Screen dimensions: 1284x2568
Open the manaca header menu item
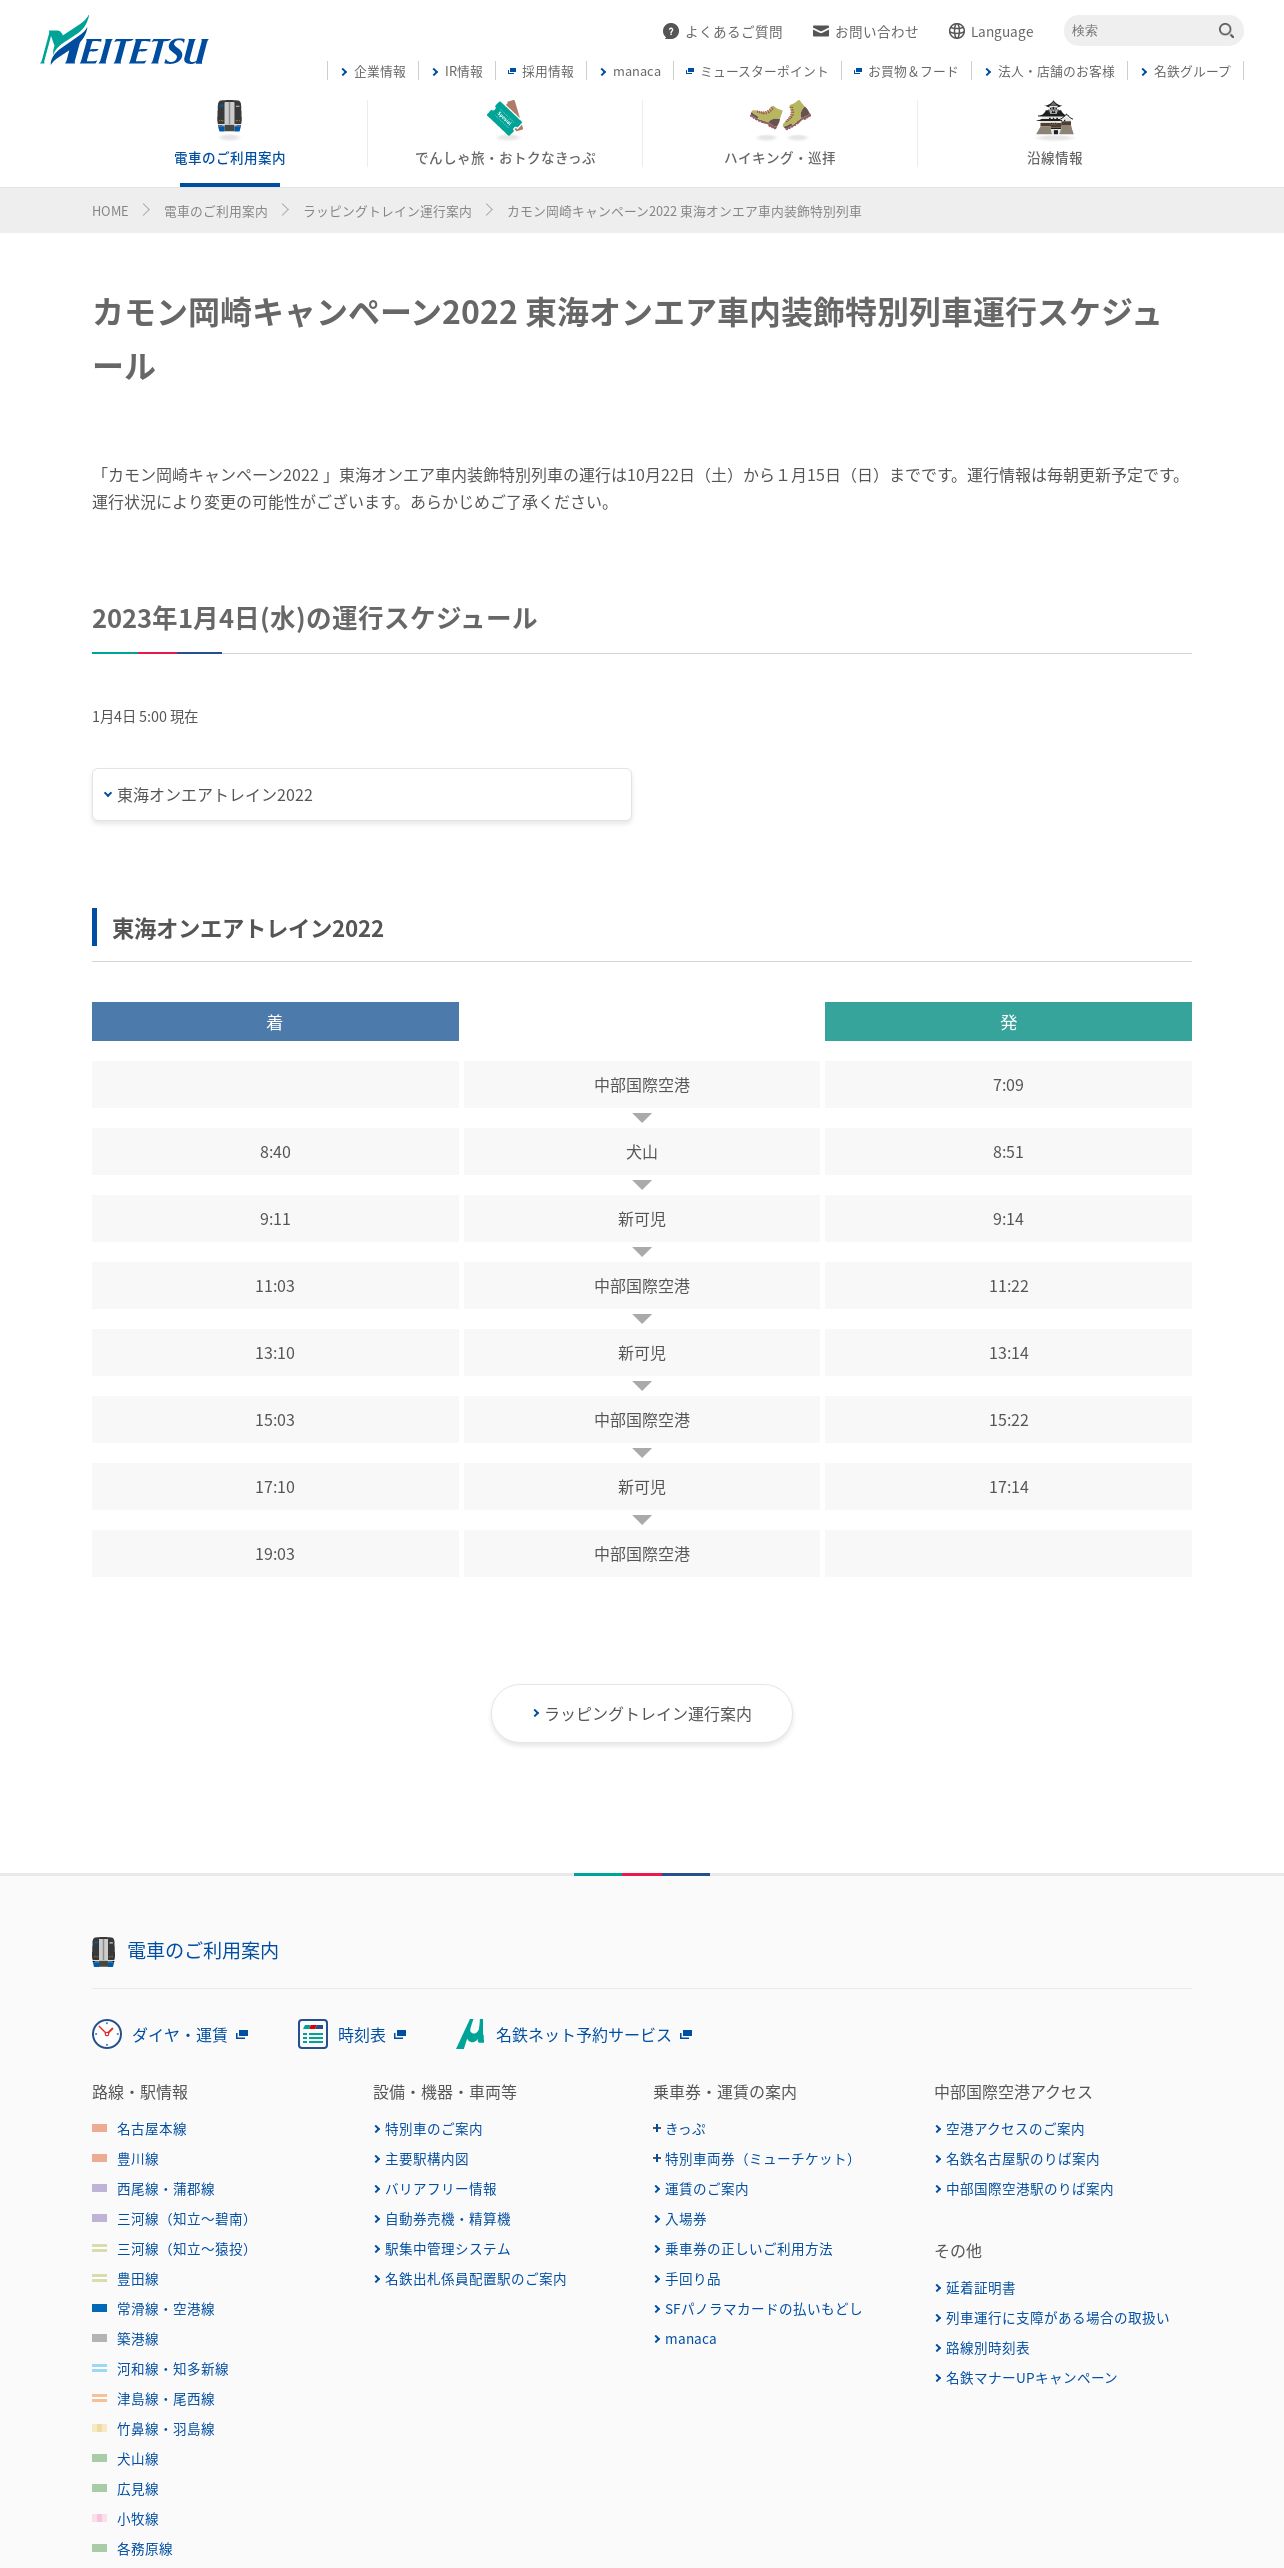coord(630,71)
